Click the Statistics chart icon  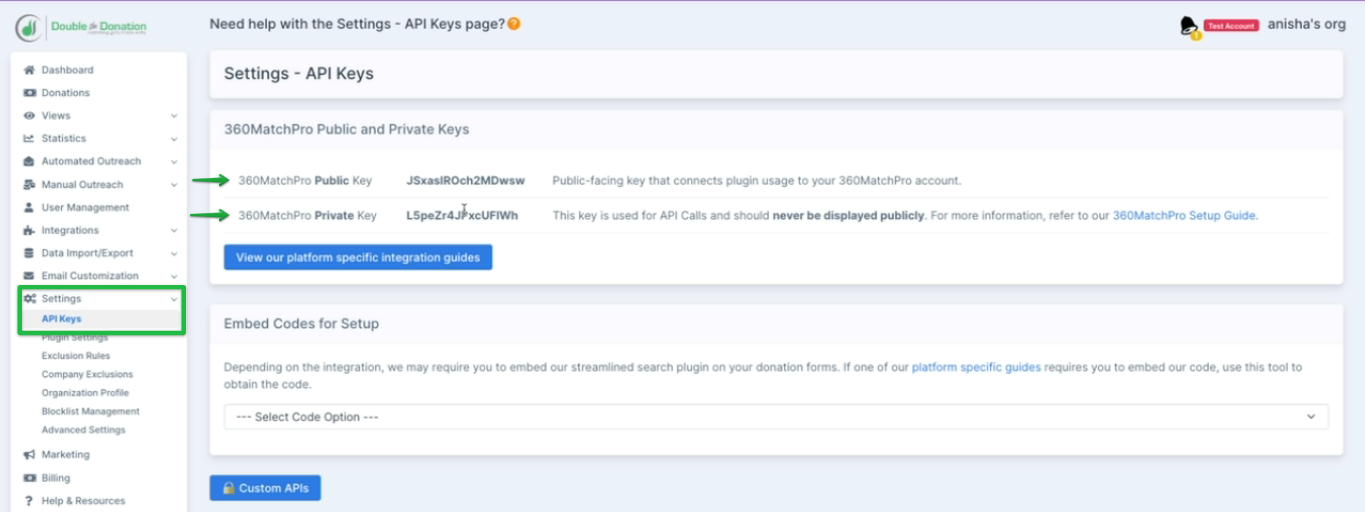(30, 139)
